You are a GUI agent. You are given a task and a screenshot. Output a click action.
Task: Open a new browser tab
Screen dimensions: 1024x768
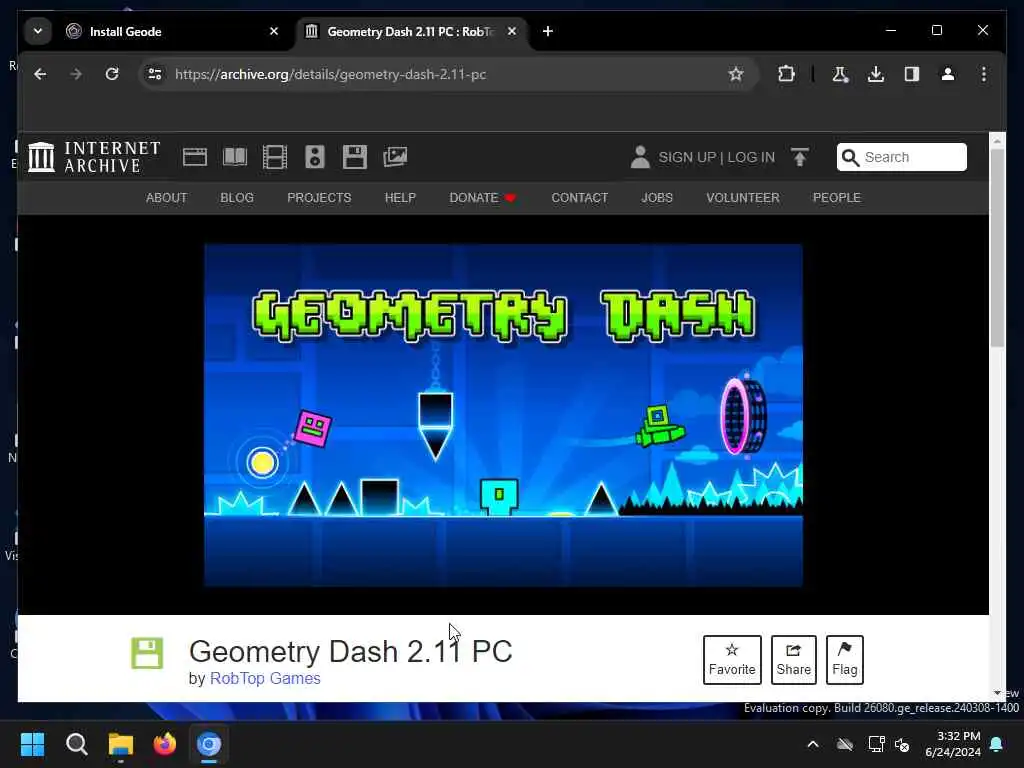tap(548, 31)
